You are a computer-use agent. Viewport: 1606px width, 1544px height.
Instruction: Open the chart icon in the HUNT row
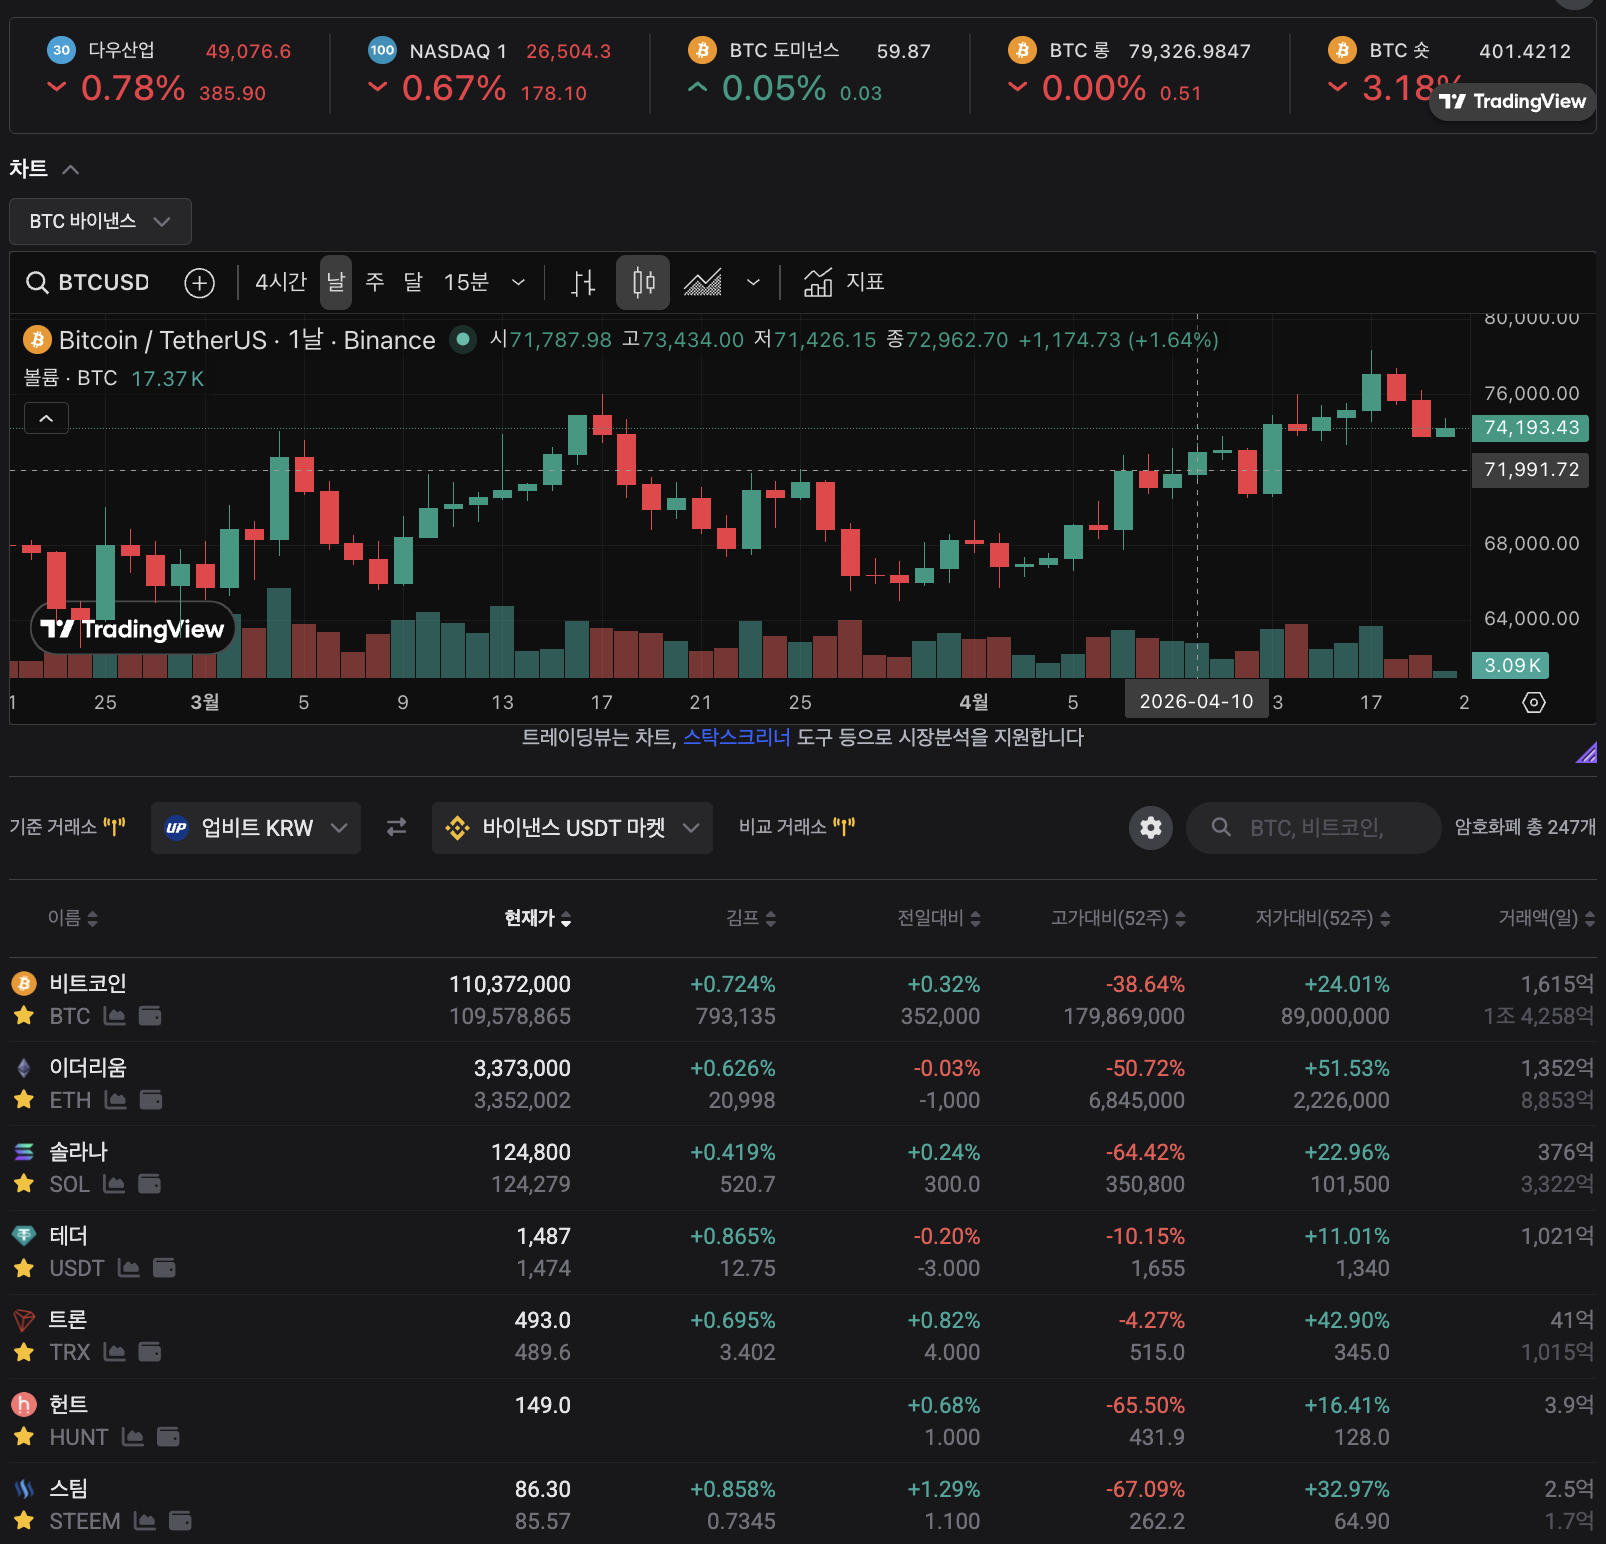click(x=133, y=1437)
